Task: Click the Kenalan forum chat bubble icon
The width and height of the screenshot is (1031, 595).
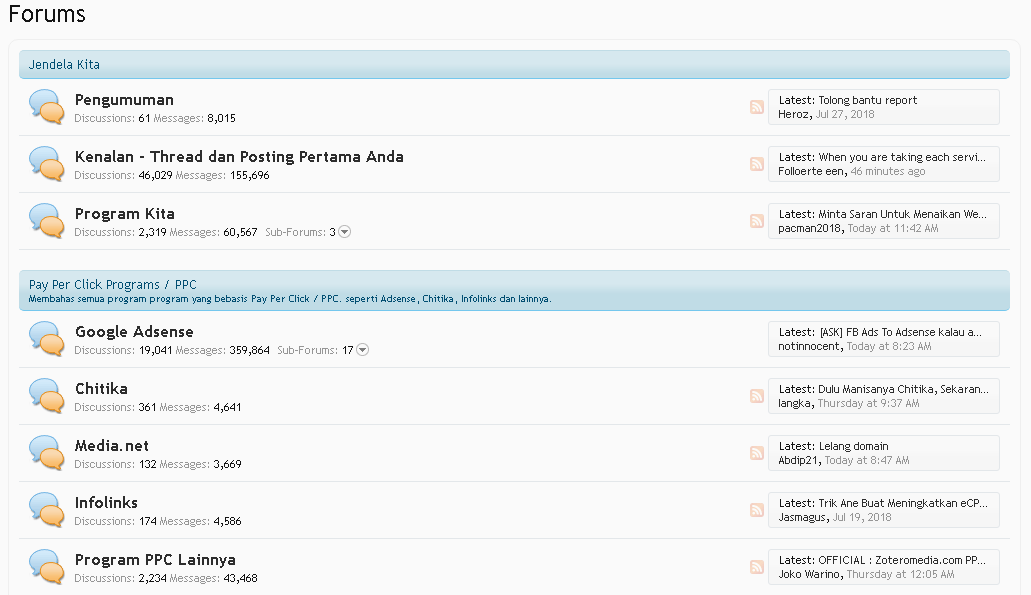Action: [x=47, y=164]
